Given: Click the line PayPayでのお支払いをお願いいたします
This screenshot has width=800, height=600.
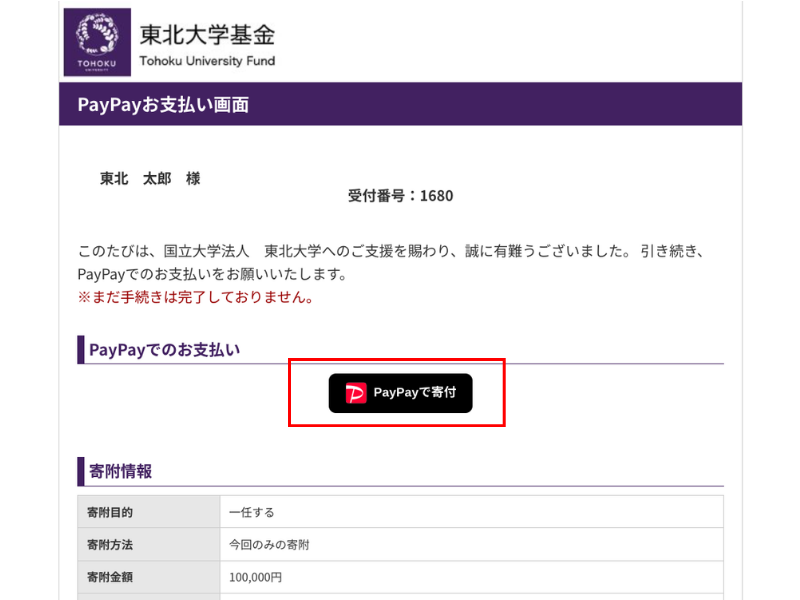Looking at the screenshot, I should [x=212, y=274].
